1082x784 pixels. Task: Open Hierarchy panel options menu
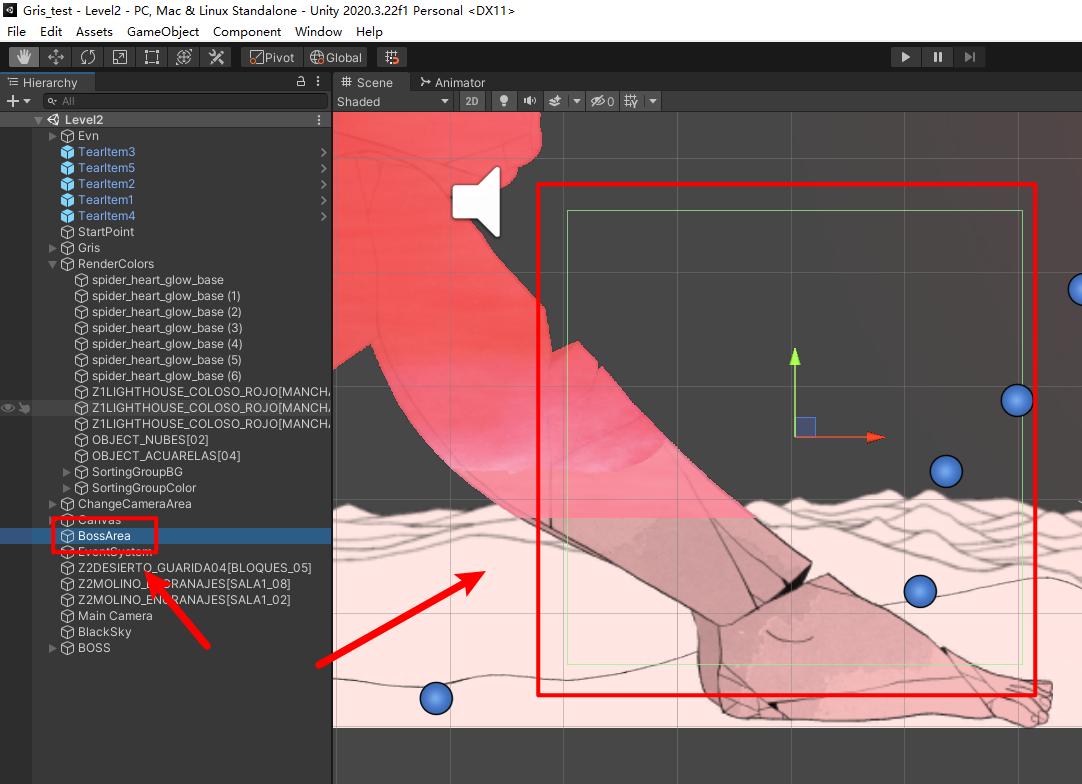coord(318,81)
